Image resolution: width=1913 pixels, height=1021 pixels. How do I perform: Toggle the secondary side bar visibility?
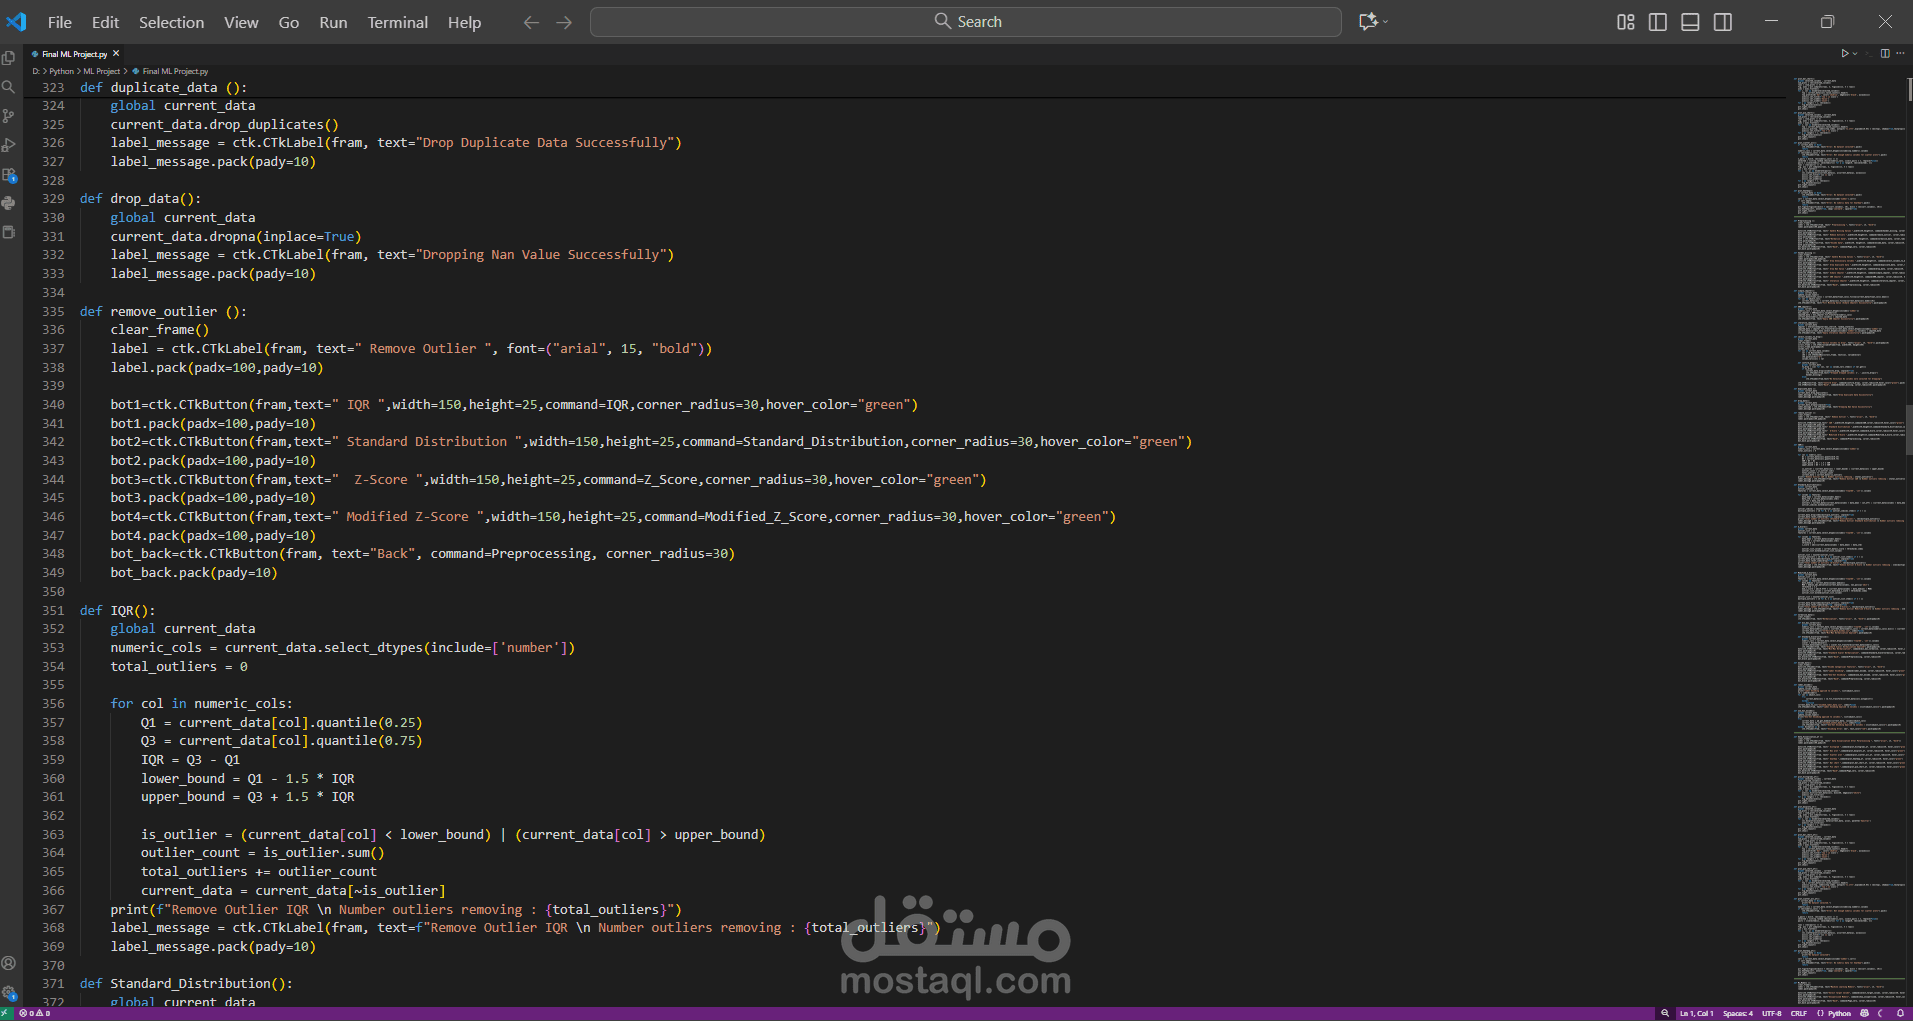coord(1723,22)
